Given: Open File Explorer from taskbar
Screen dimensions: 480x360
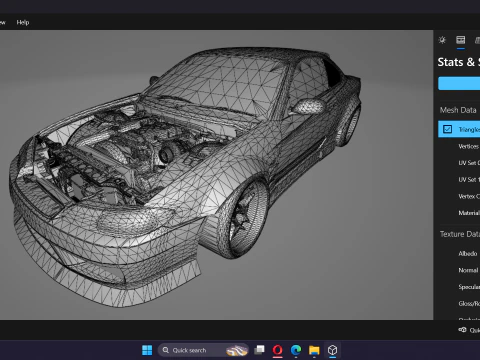Looking at the screenshot, I should coord(314,350).
